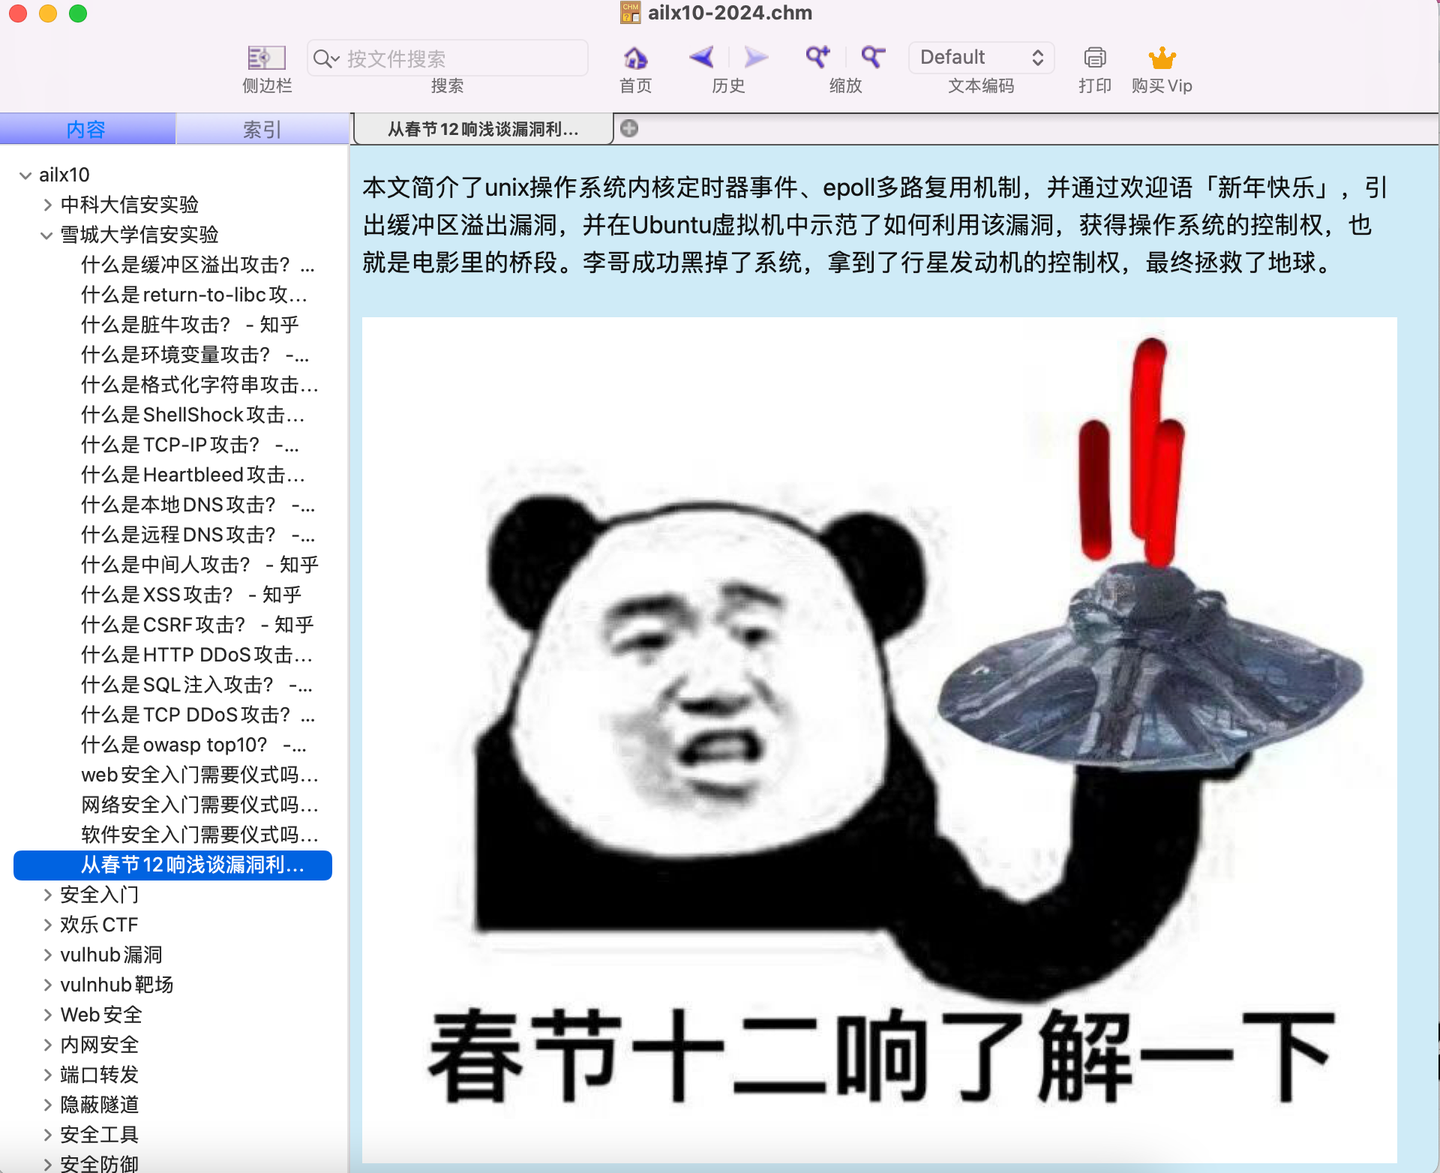The height and width of the screenshot is (1173, 1440).
Task: Open the 什么是缓冲区溢出攻击 entry
Action: [197, 265]
